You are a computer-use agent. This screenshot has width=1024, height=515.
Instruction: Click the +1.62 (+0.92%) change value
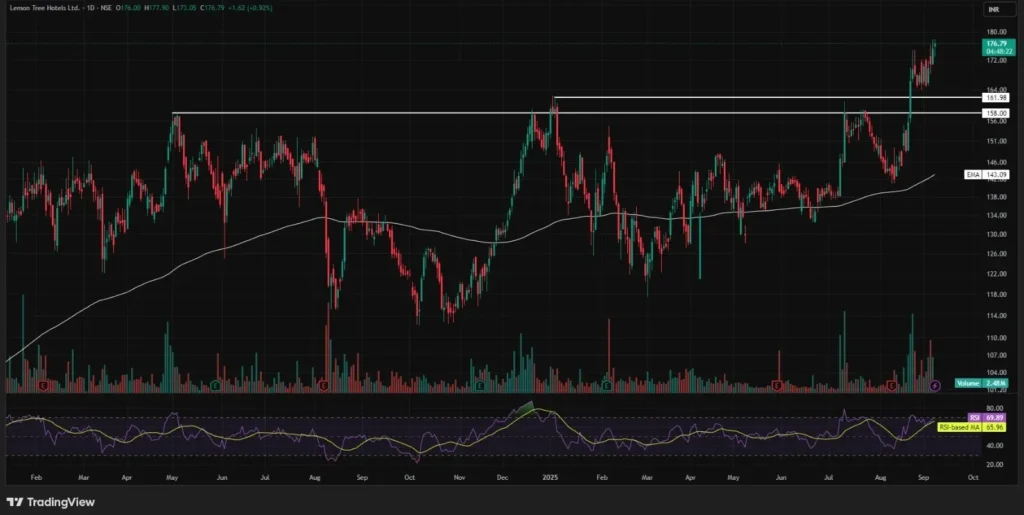click(x=249, y=8)
